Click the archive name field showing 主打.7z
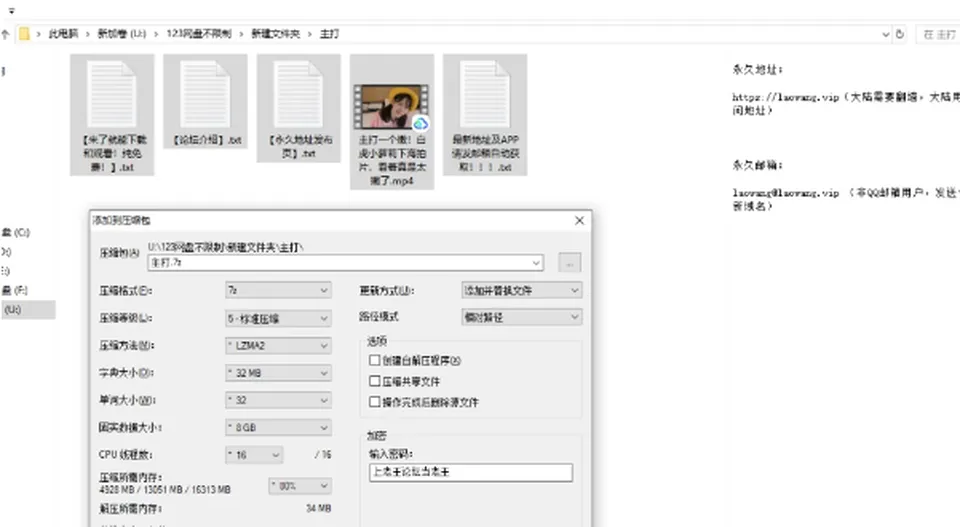960x527 pixels. 345,263
